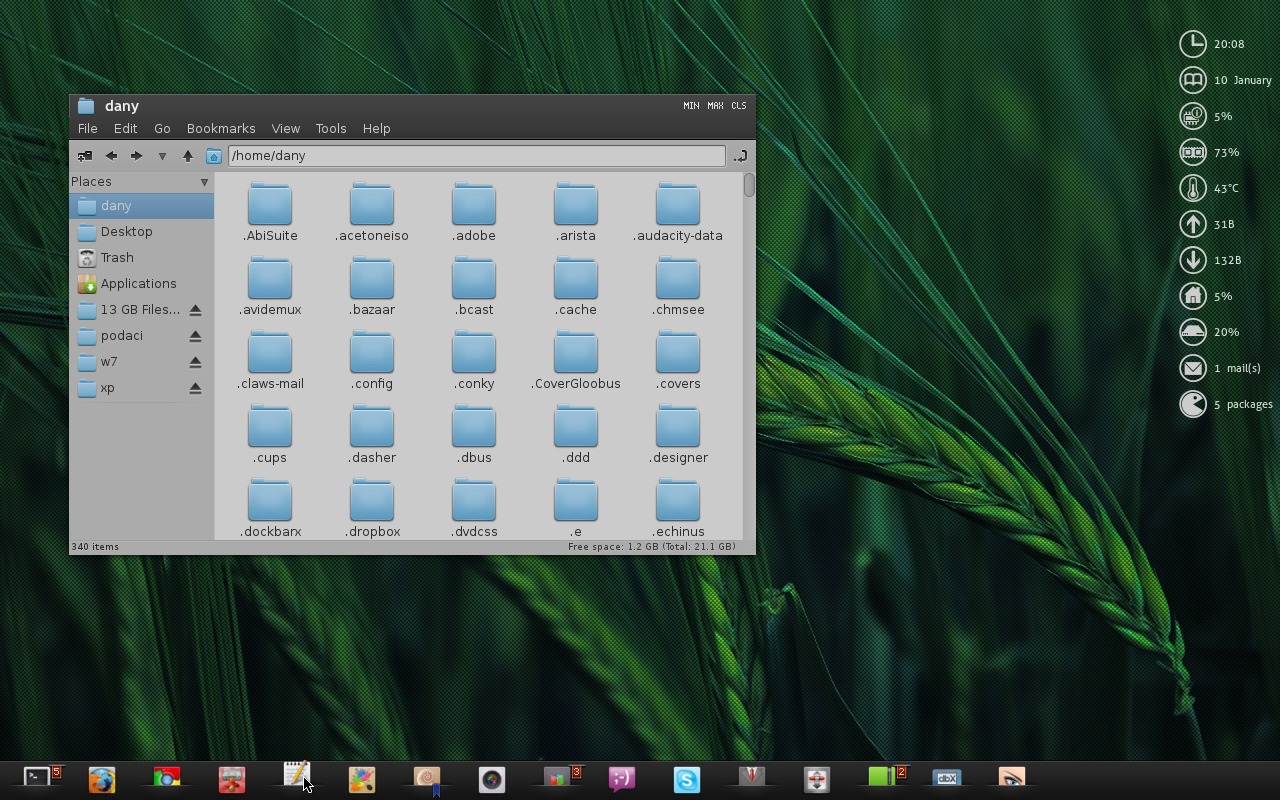
Task: Select the .covers folder
Action: [x=678, y=360]
